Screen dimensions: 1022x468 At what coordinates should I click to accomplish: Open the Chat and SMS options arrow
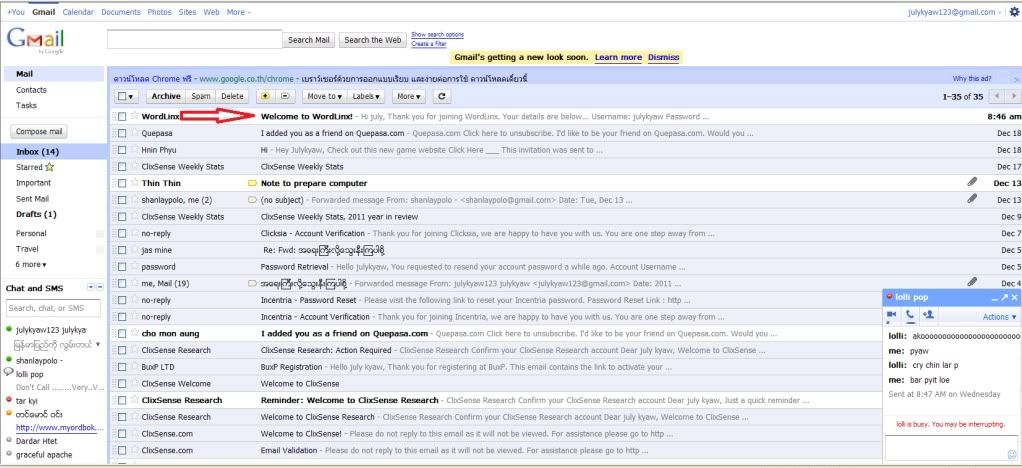click(x=91, y=287)
